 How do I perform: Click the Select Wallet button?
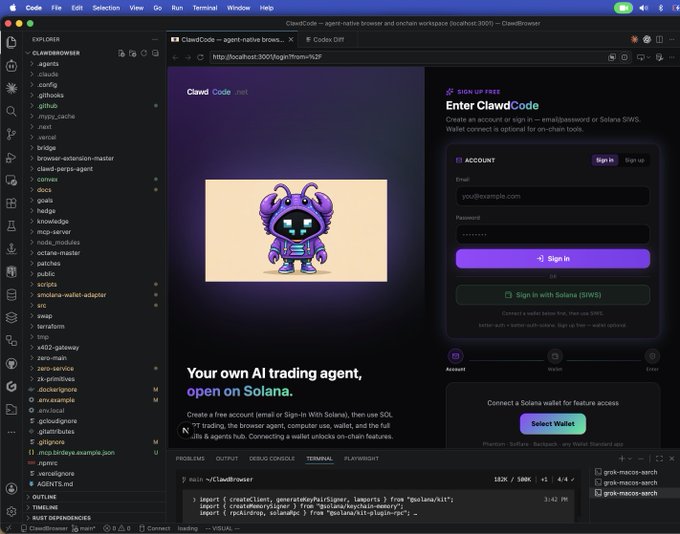click(552, 424)
